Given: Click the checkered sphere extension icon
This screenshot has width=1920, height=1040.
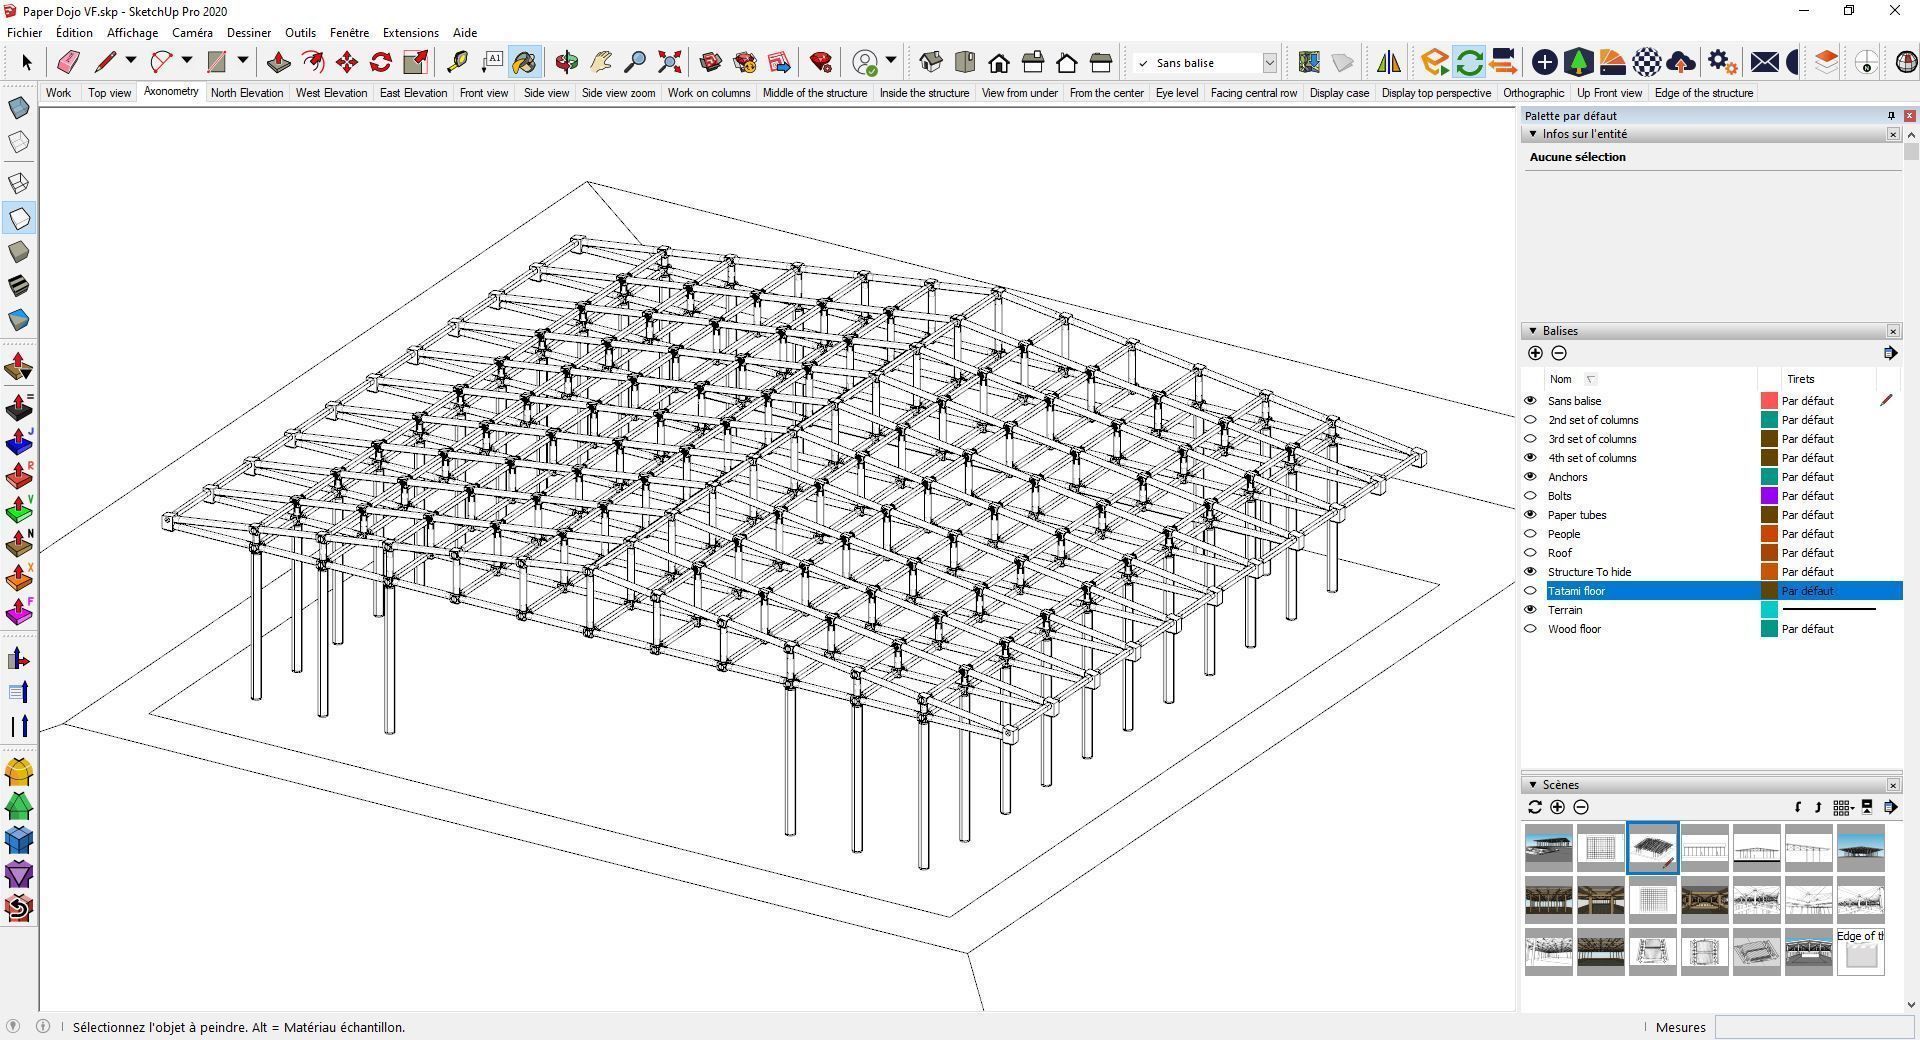Looking at the screenshot, I should click(1646, 62).
